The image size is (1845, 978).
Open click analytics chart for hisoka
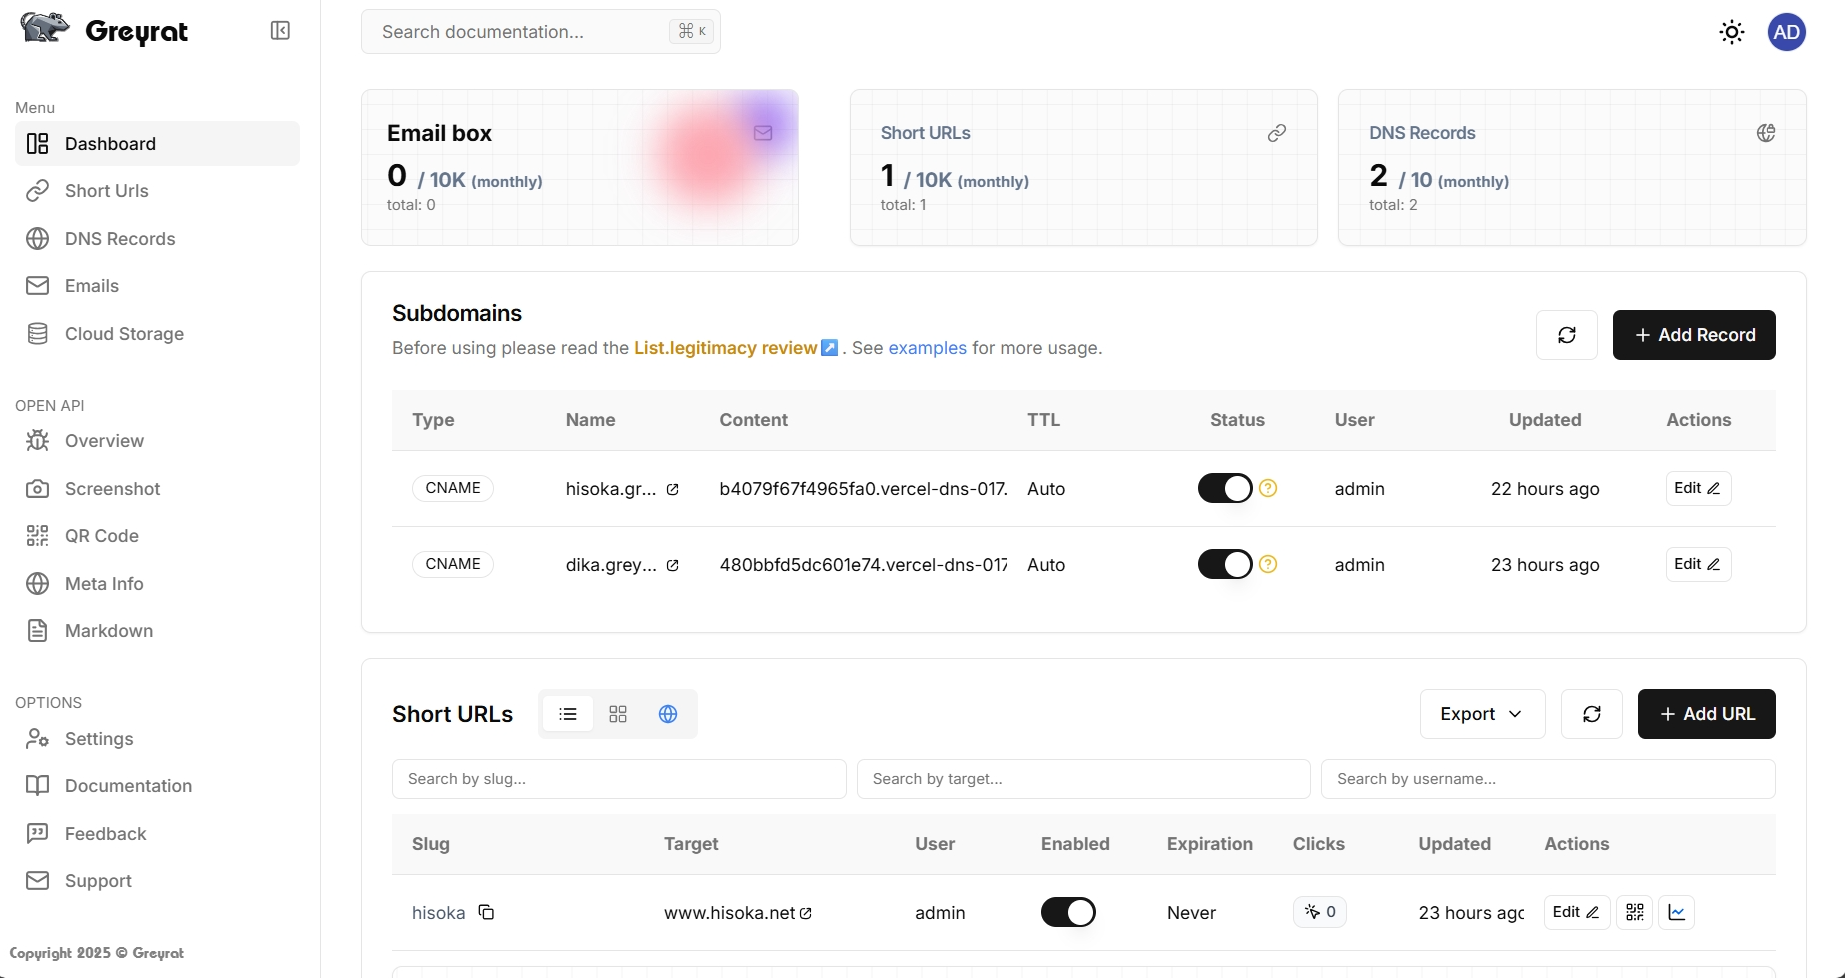[x=1676, y=912]
